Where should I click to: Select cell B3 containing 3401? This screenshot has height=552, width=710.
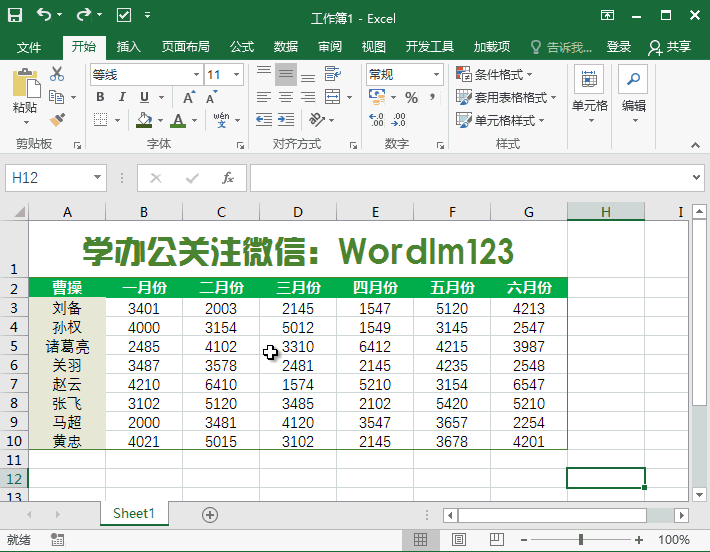tap(144, 309)
